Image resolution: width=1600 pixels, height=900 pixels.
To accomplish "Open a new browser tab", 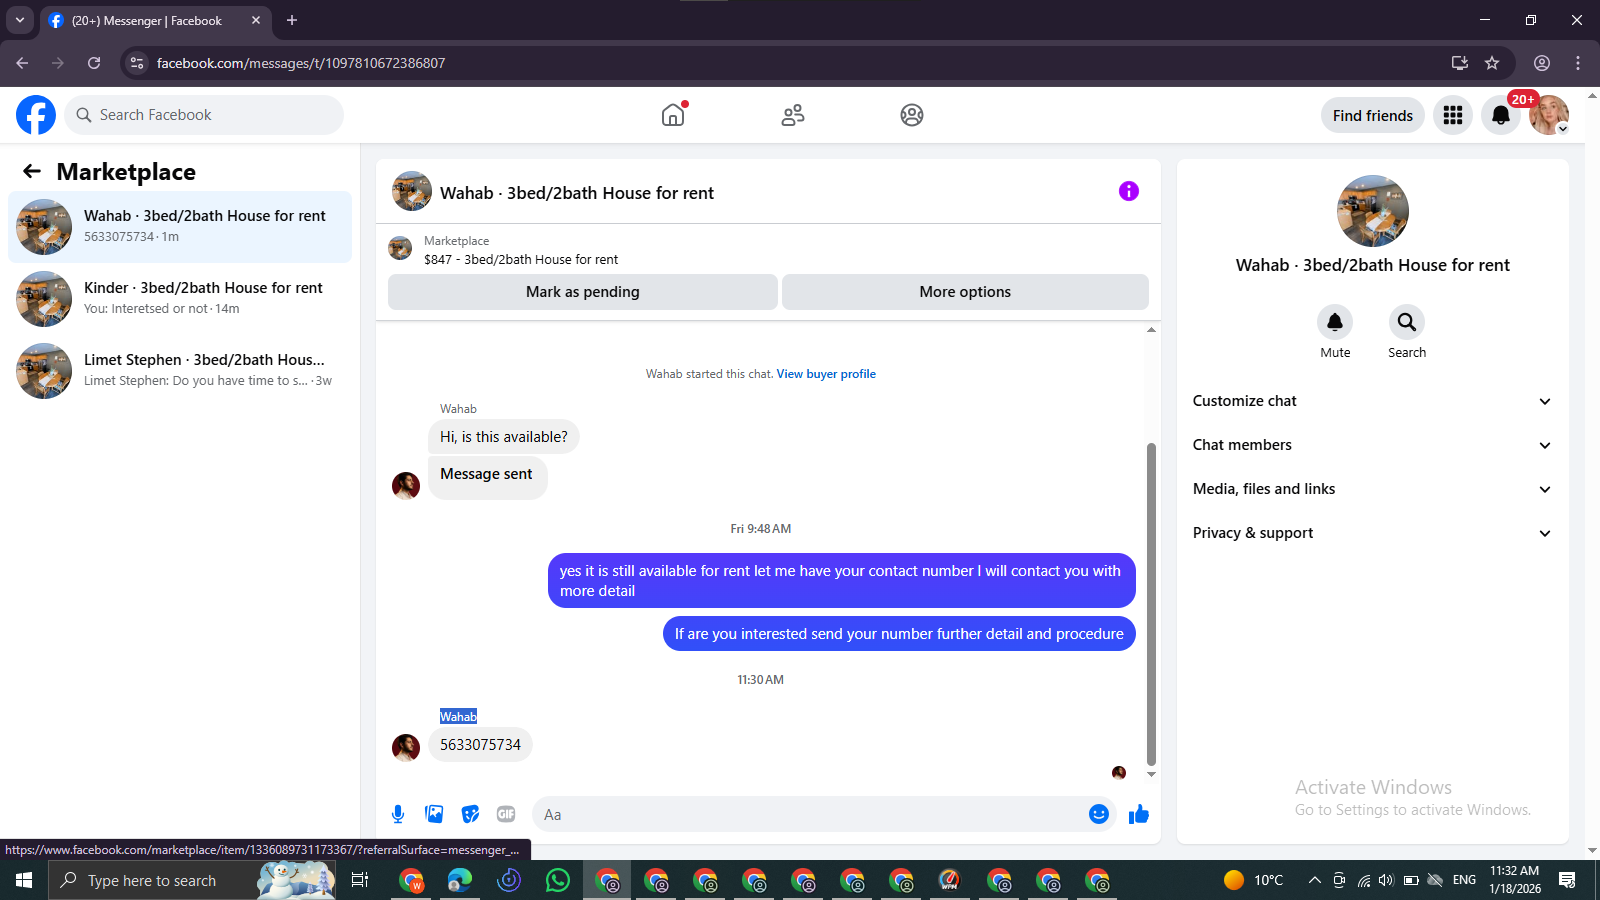I will (292, 20).
